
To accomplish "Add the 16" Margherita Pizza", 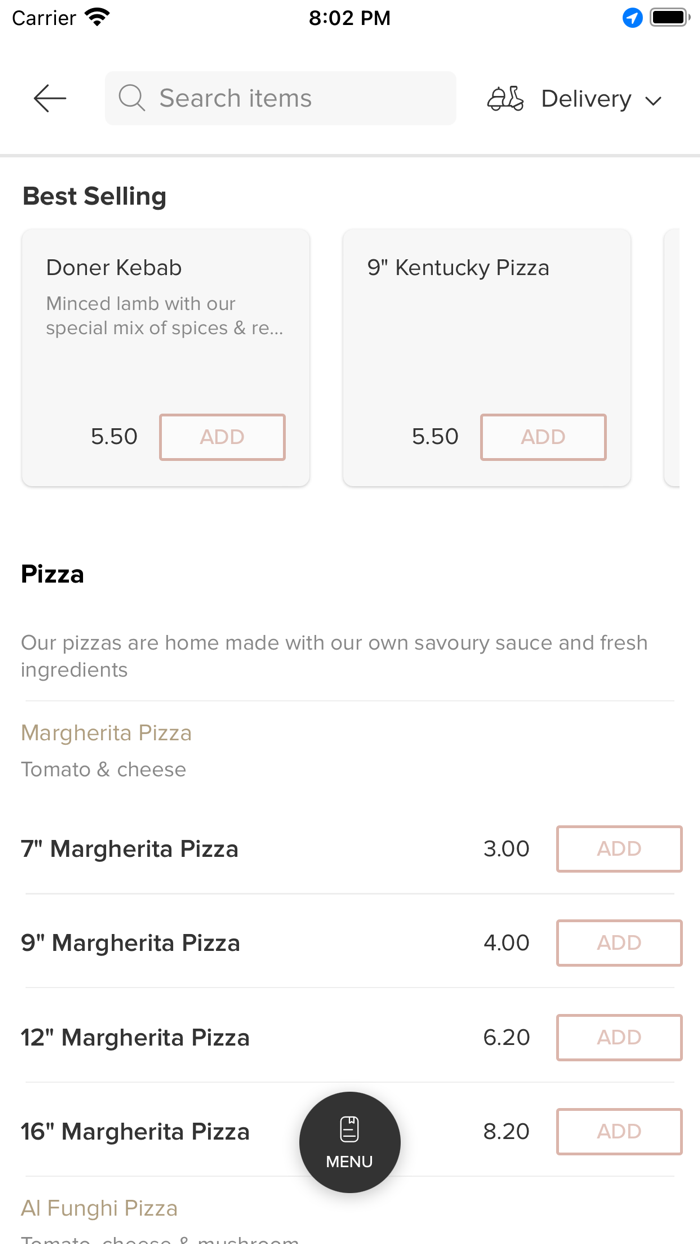I will (618, 1131).
